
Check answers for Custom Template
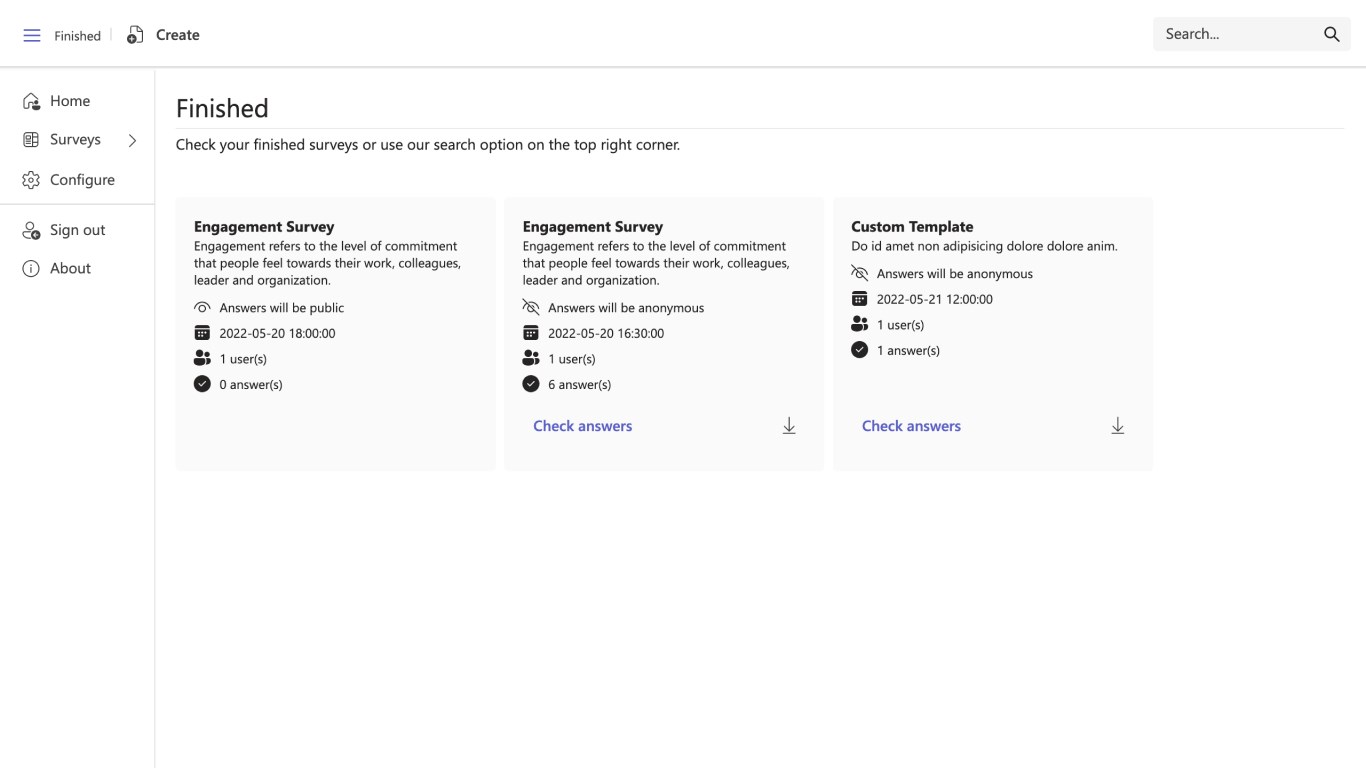tap(911, 426)
